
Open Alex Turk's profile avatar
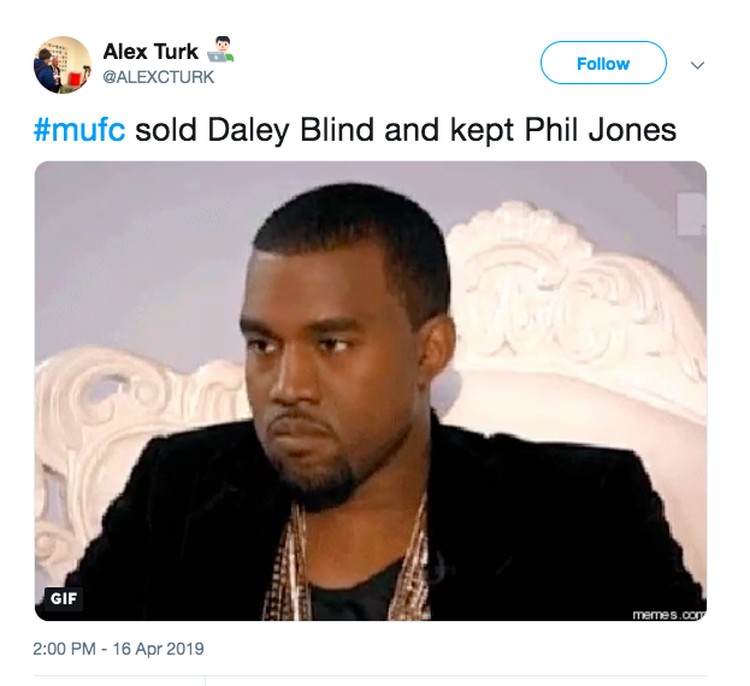(62, 65)
